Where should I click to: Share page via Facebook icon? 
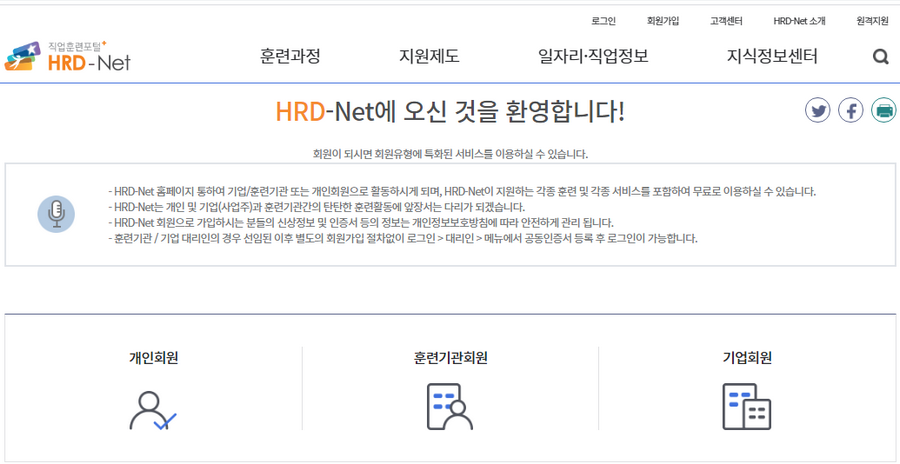point(851,110)
